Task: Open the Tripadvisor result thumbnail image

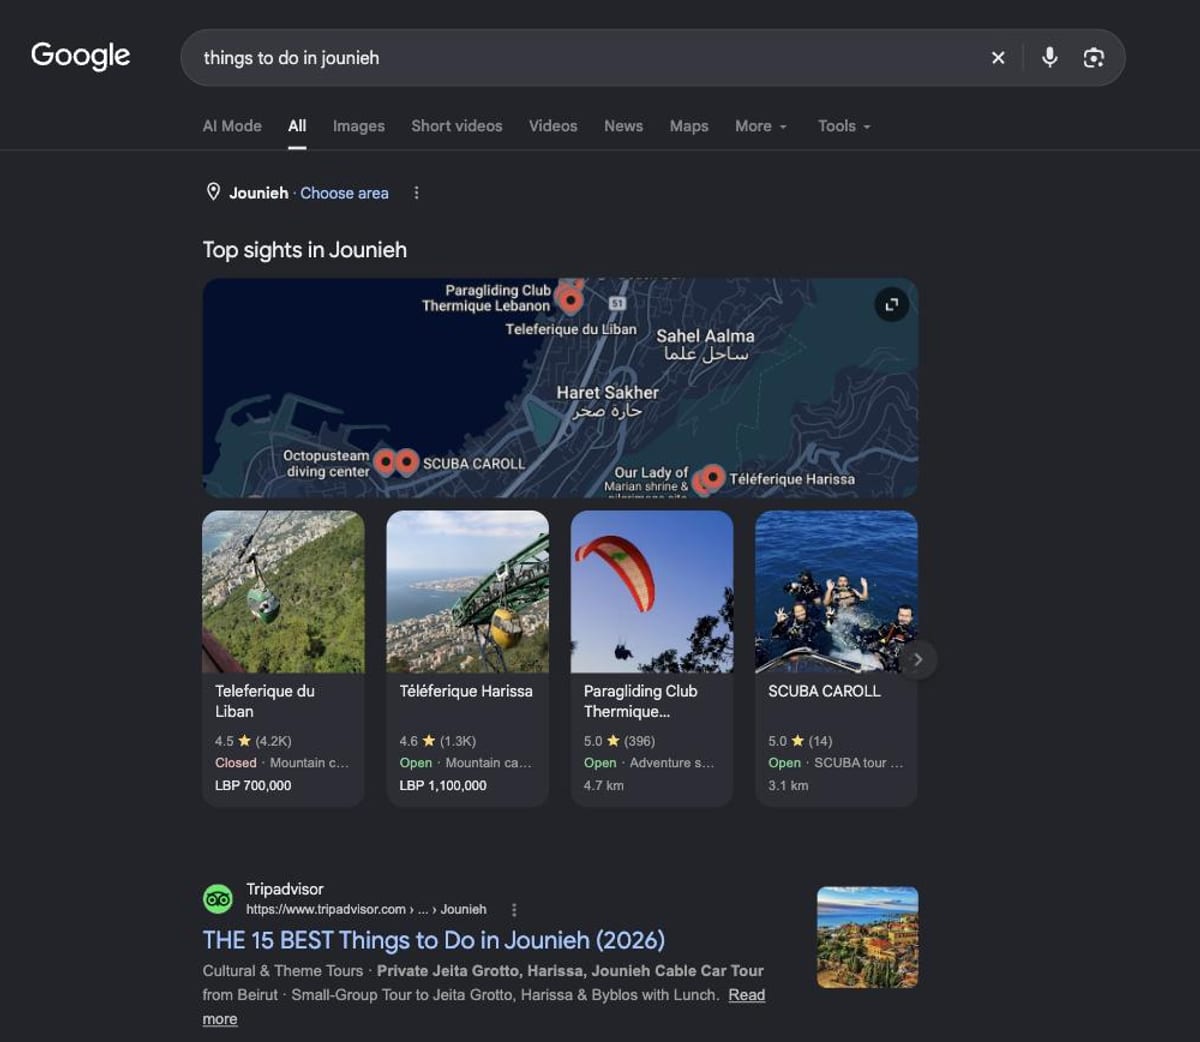Action: pyautogui.click(x=867, y=938)
